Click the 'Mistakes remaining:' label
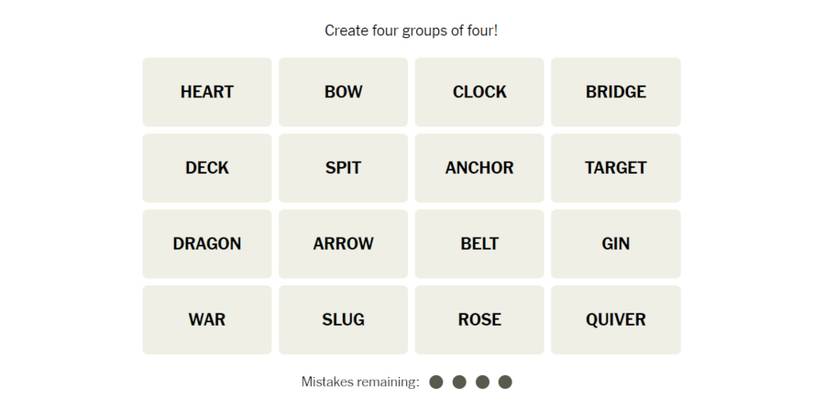825x413 pixels. (360, 382)
